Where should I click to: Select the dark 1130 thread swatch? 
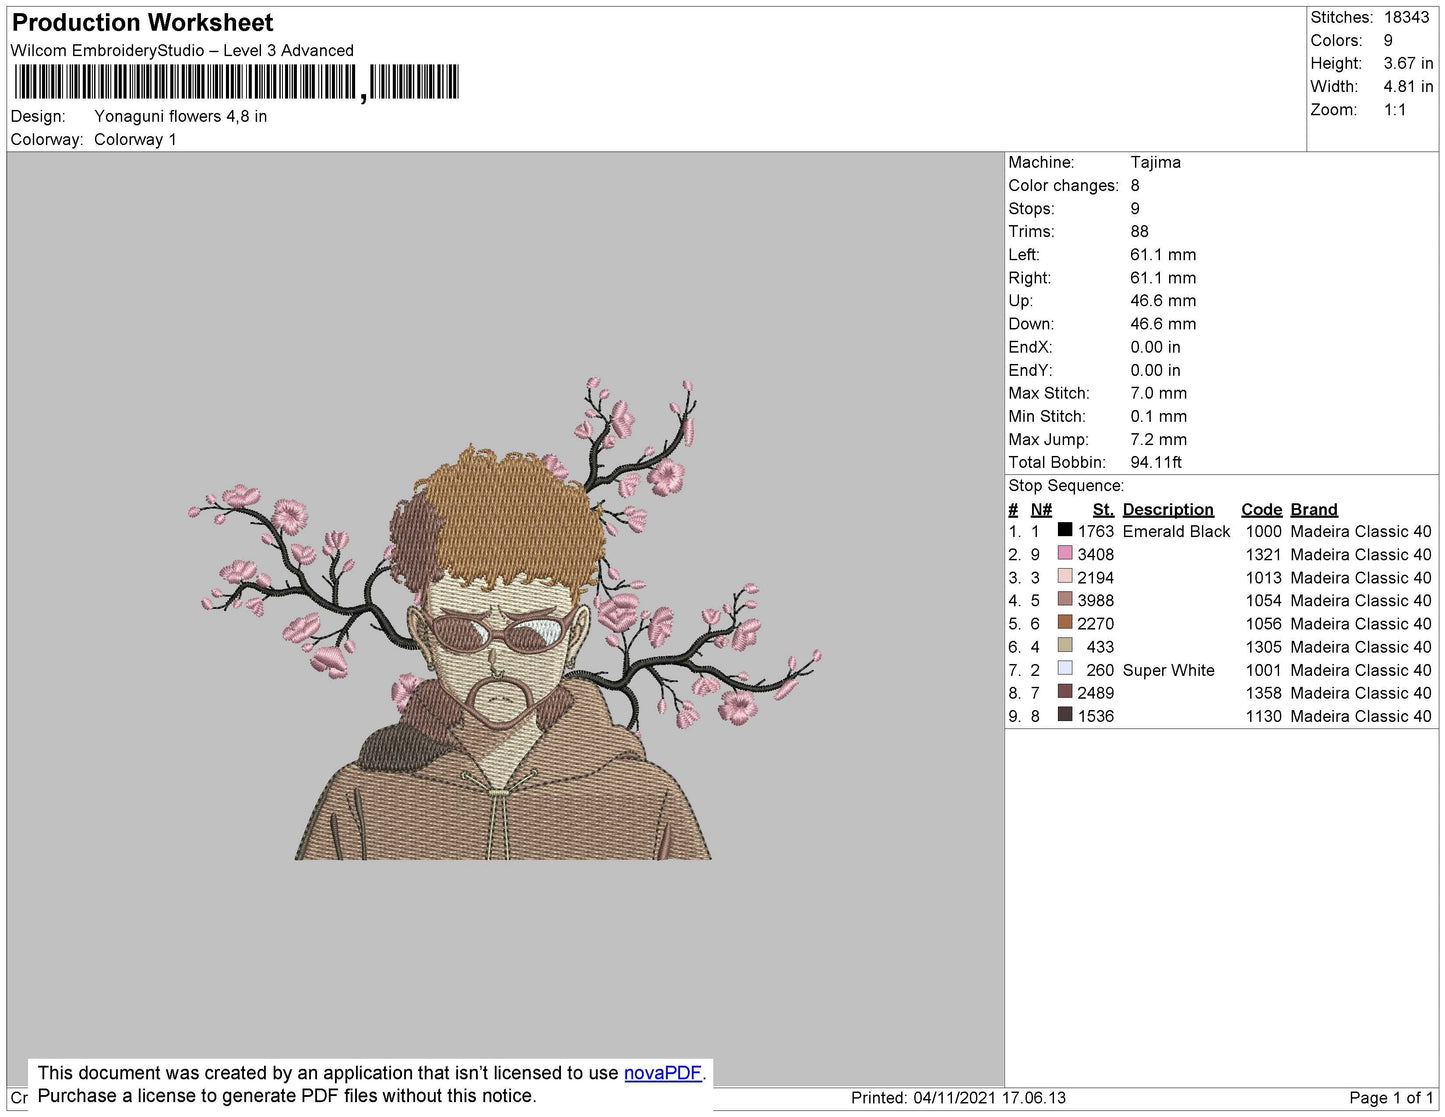pyautogui.click(x=1065, y=714)
